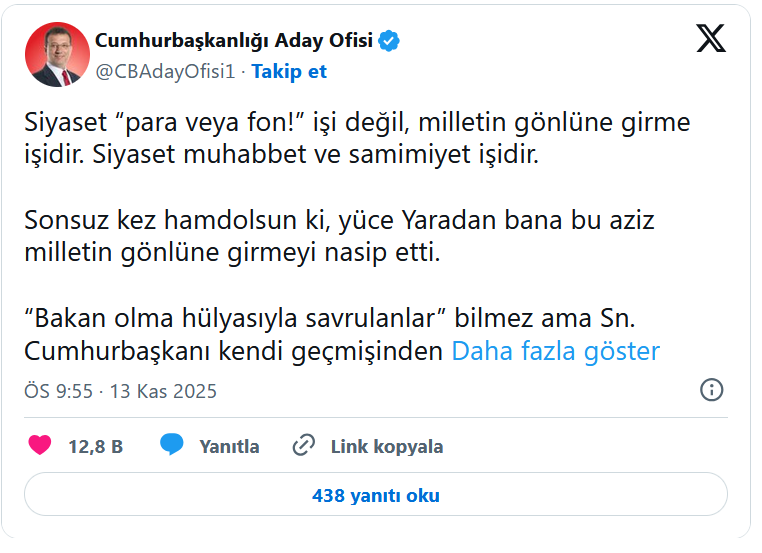Click the text "Bakan olma hülyasıyla savrulanlar"
This screenshot has height=553, width=762.
tap(235, 319)
